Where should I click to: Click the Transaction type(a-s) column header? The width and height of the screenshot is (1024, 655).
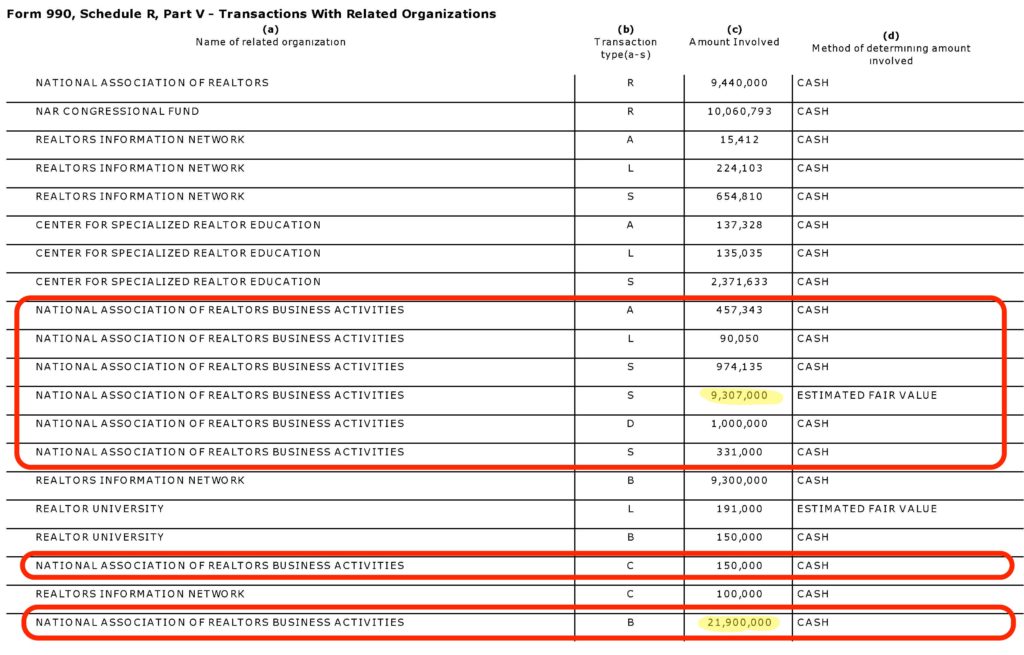pos(626,48)
